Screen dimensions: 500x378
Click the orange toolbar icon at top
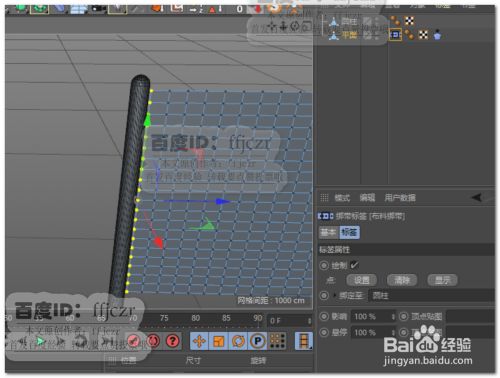(157, 7)
